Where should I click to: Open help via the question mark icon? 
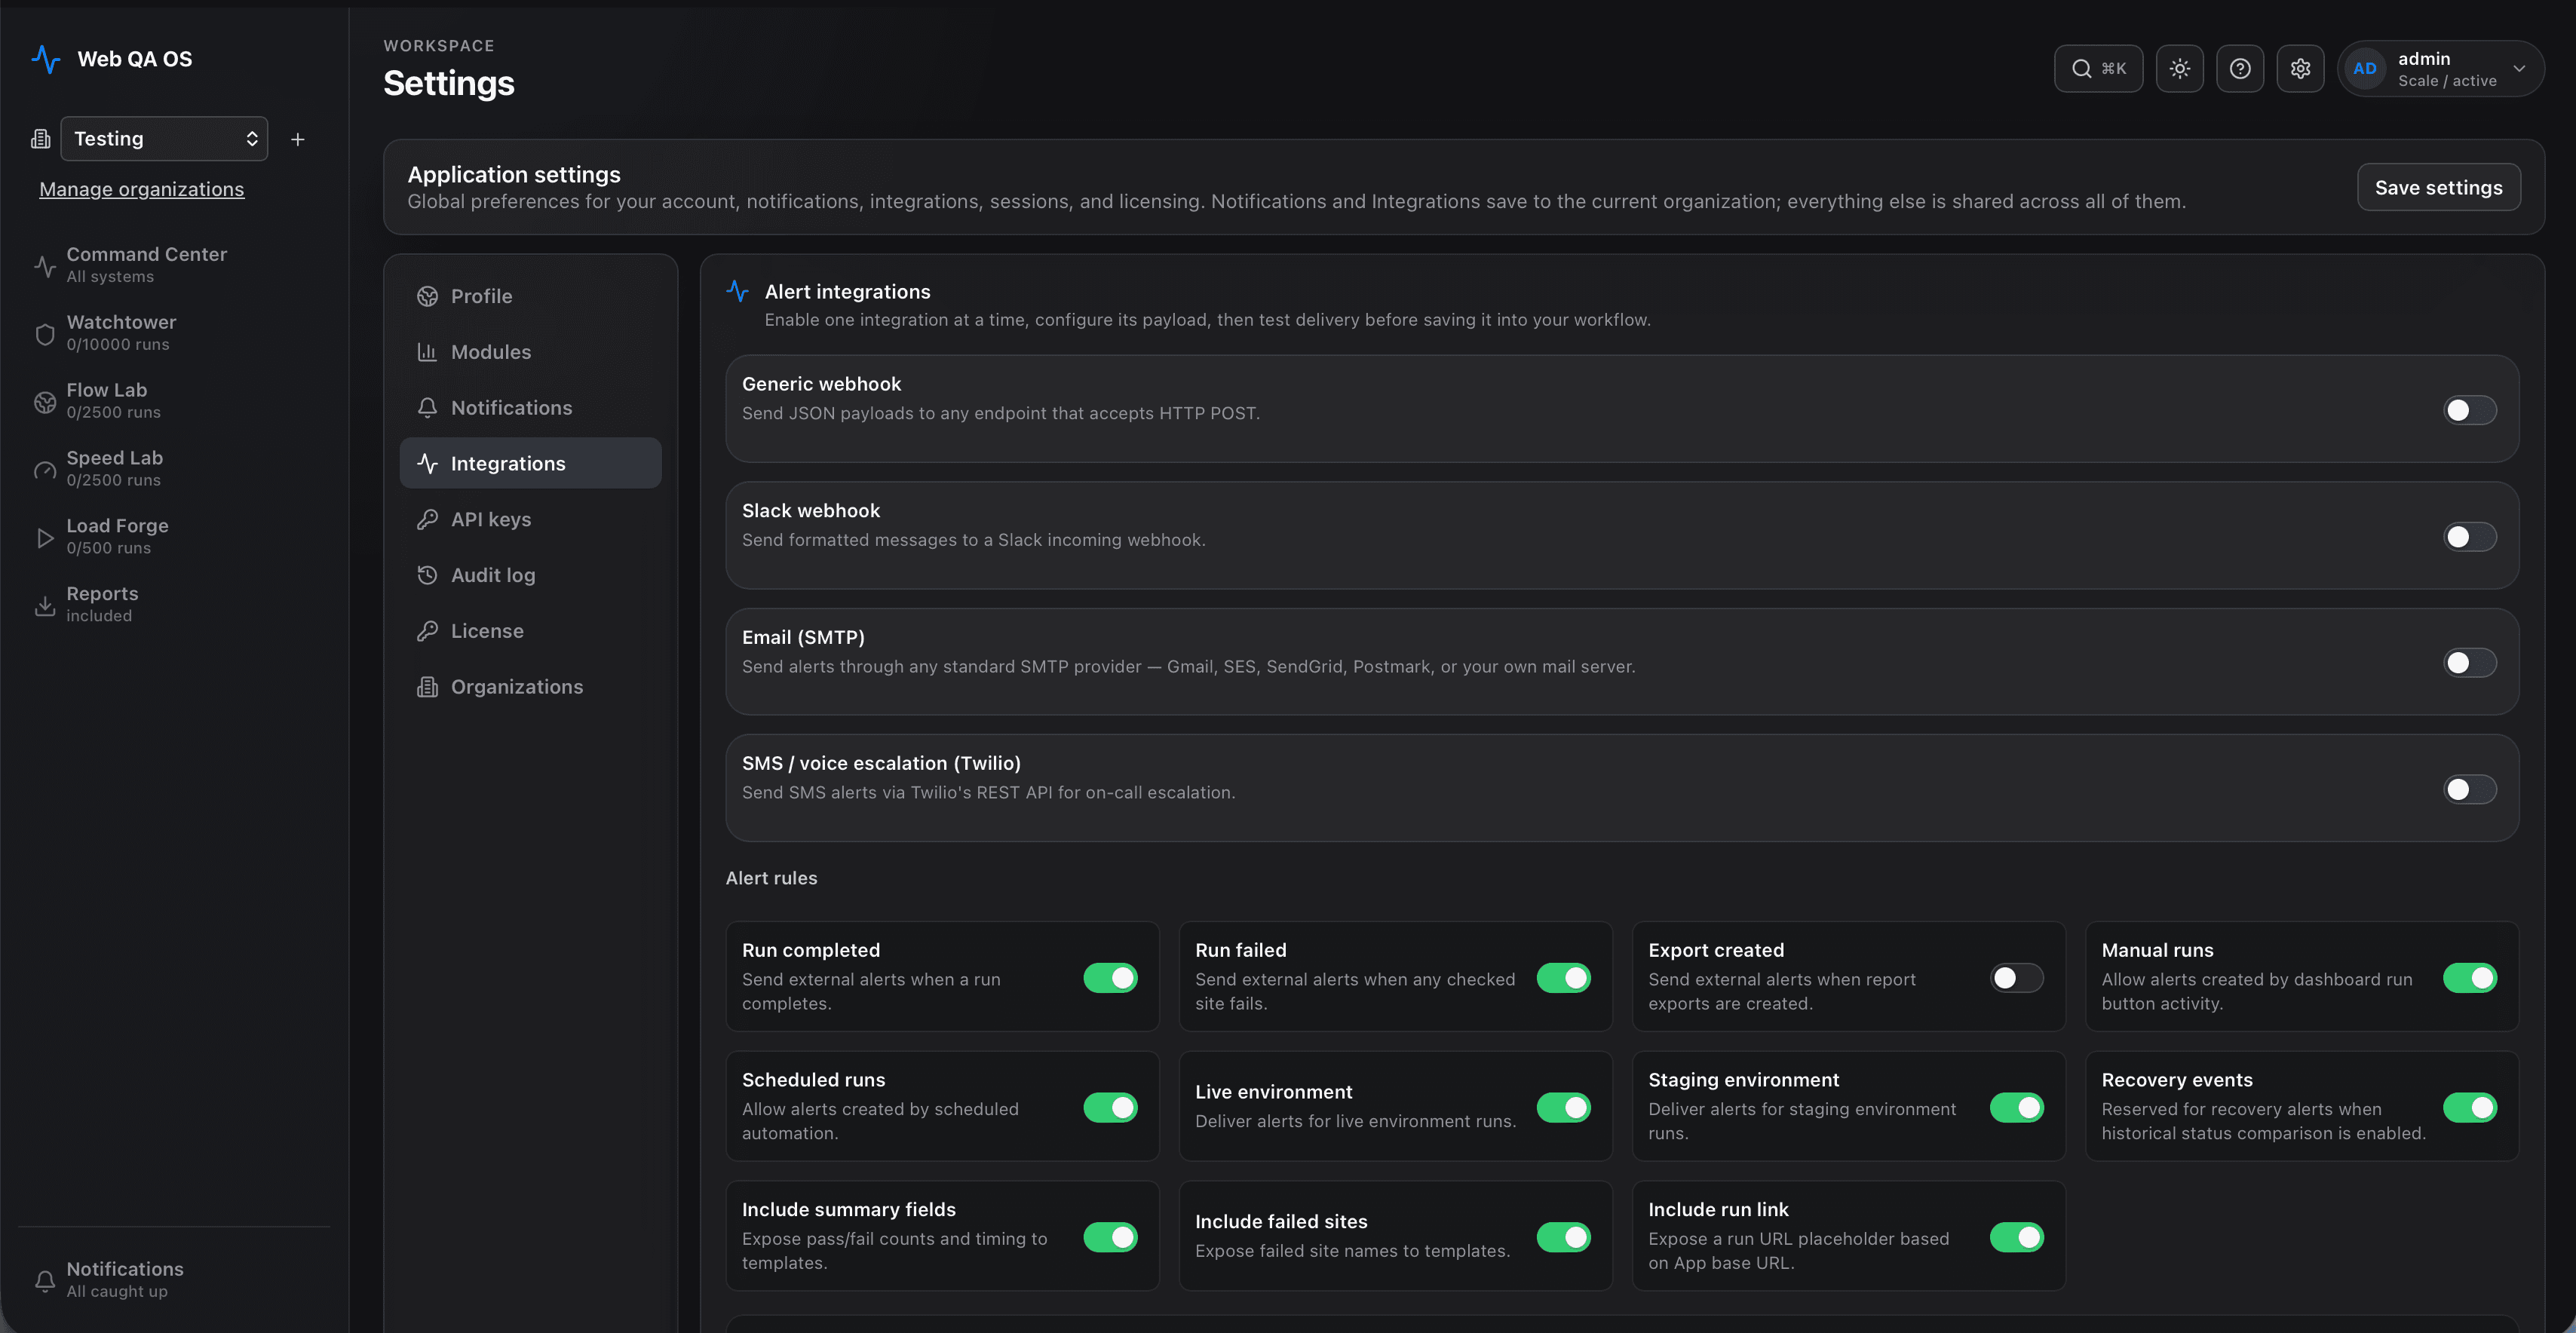coord(2240,68)
